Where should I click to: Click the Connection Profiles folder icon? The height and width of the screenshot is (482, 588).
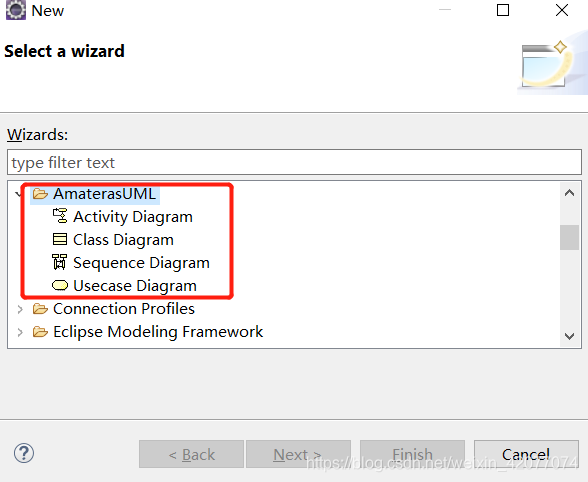point(40,309)
